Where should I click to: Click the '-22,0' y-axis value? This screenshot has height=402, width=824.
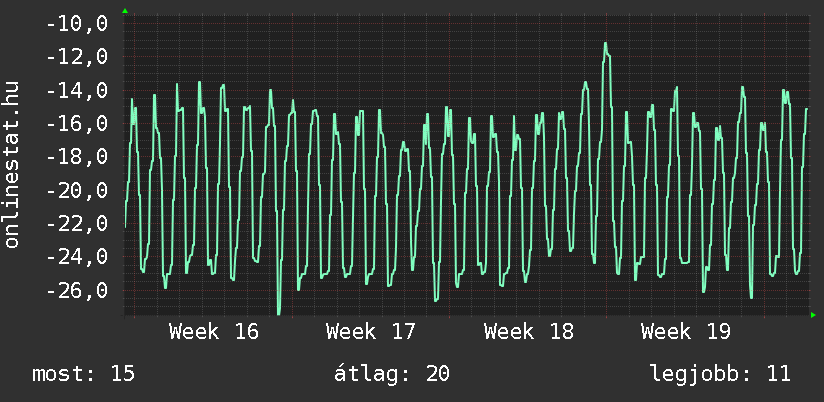pos(77,224)
